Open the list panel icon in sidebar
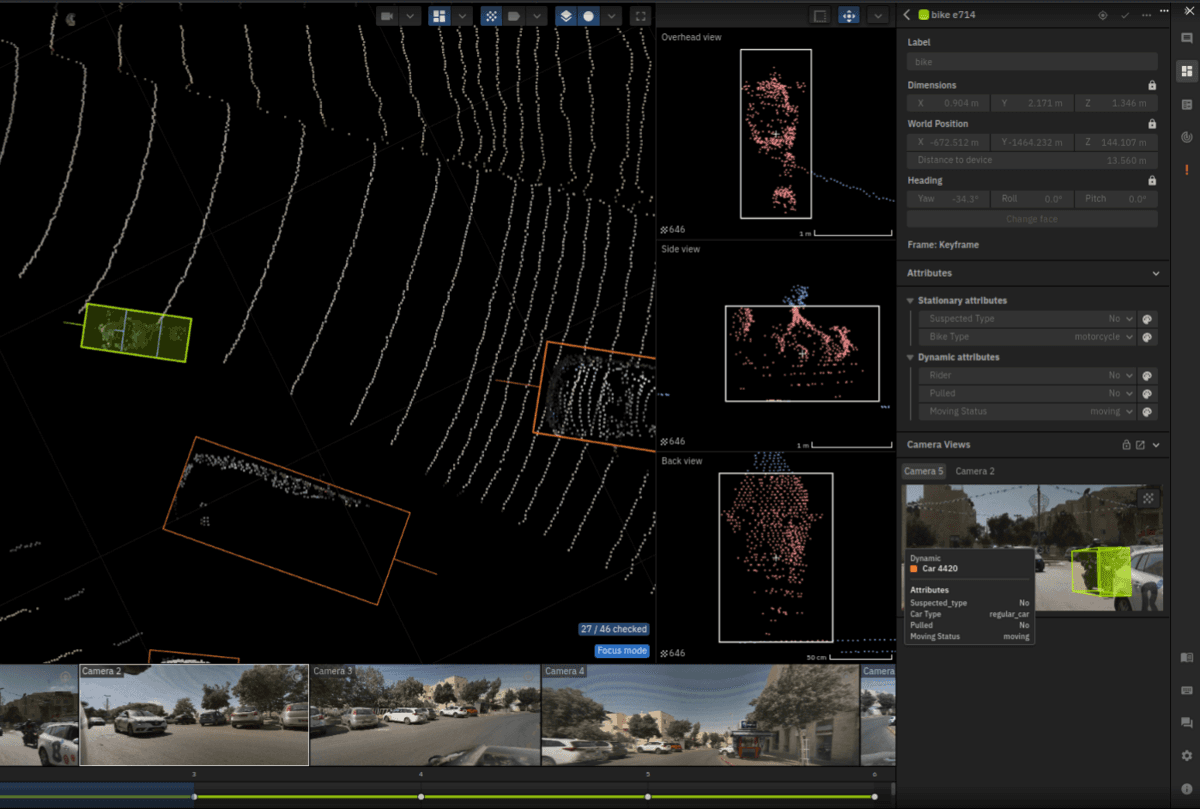The height and width of the screenshot is (809, 1200). 1186,104
